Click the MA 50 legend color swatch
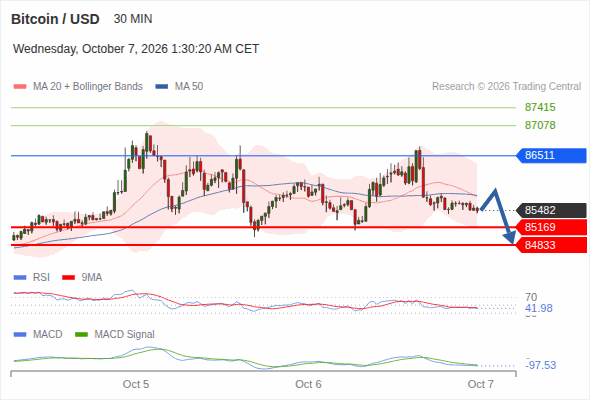This screenshot has width=590, height=400. tap(162, 87)
